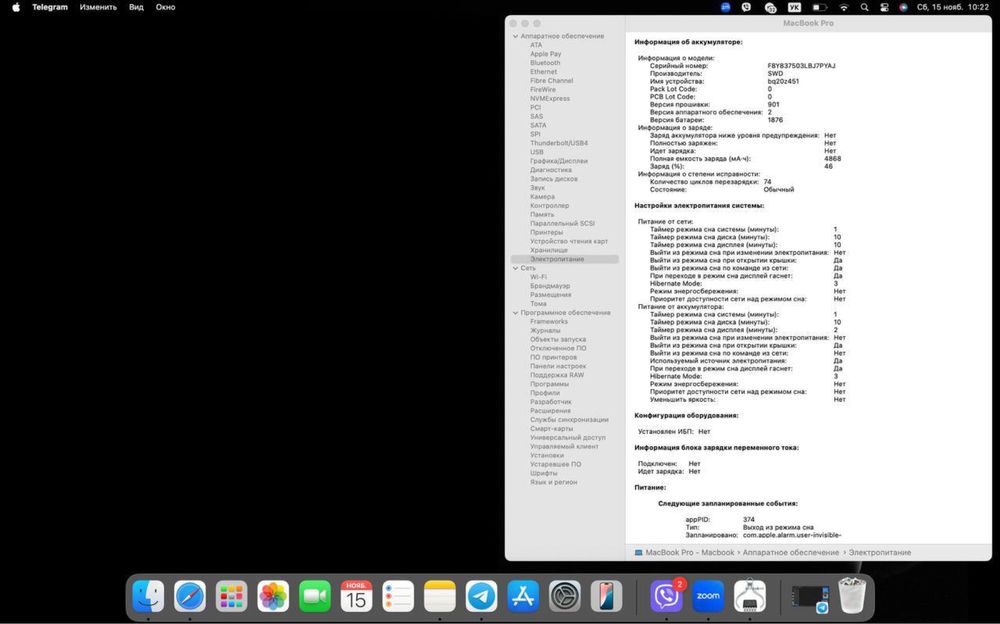Click Электропитание in the path bar

879,553
